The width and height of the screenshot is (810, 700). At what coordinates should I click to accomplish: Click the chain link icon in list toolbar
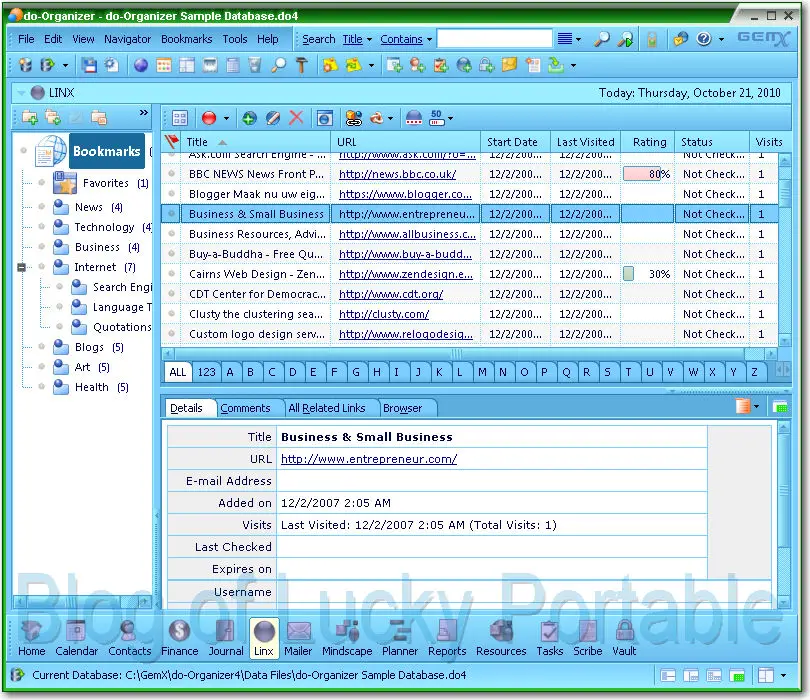pyautogui.click(x=354, y=119)
